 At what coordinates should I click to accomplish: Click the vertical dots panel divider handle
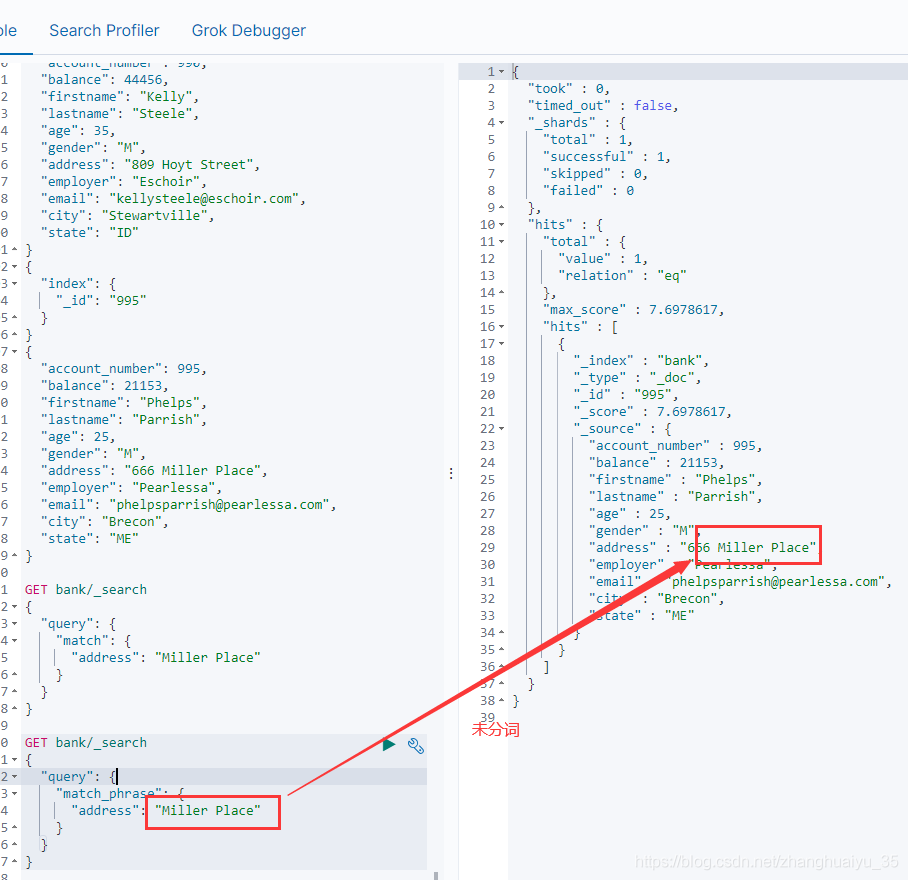[451, 473]
